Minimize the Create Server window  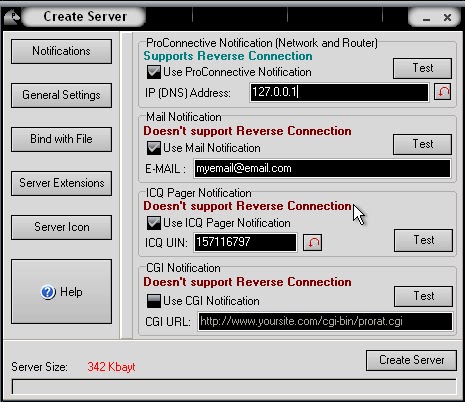click(426, 18)
